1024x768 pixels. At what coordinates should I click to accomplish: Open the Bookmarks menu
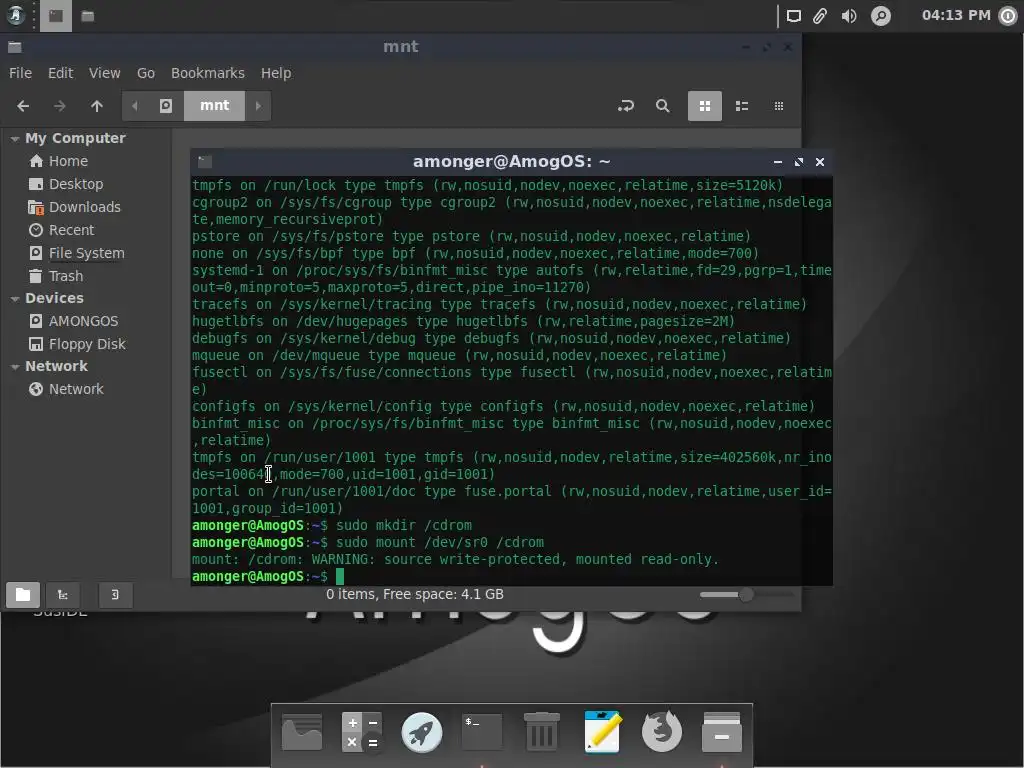tap(208, 73)
